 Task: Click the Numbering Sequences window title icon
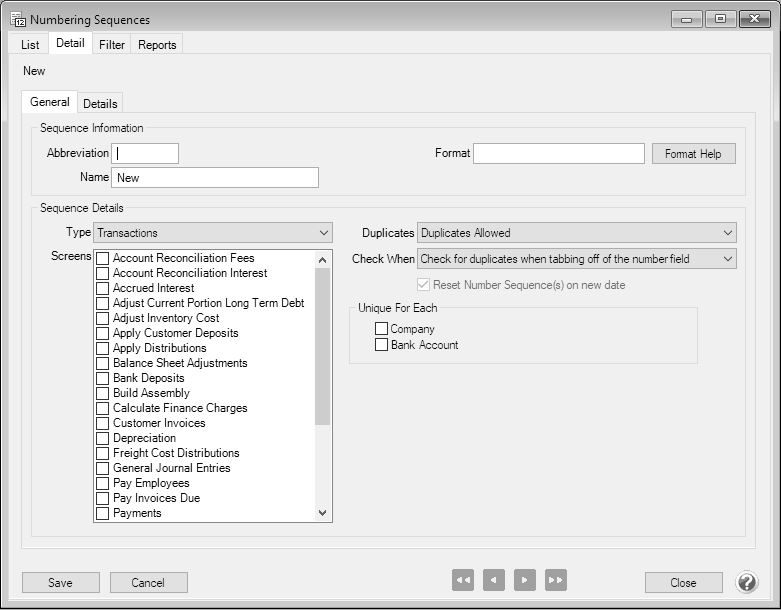(x=17, y=19)
